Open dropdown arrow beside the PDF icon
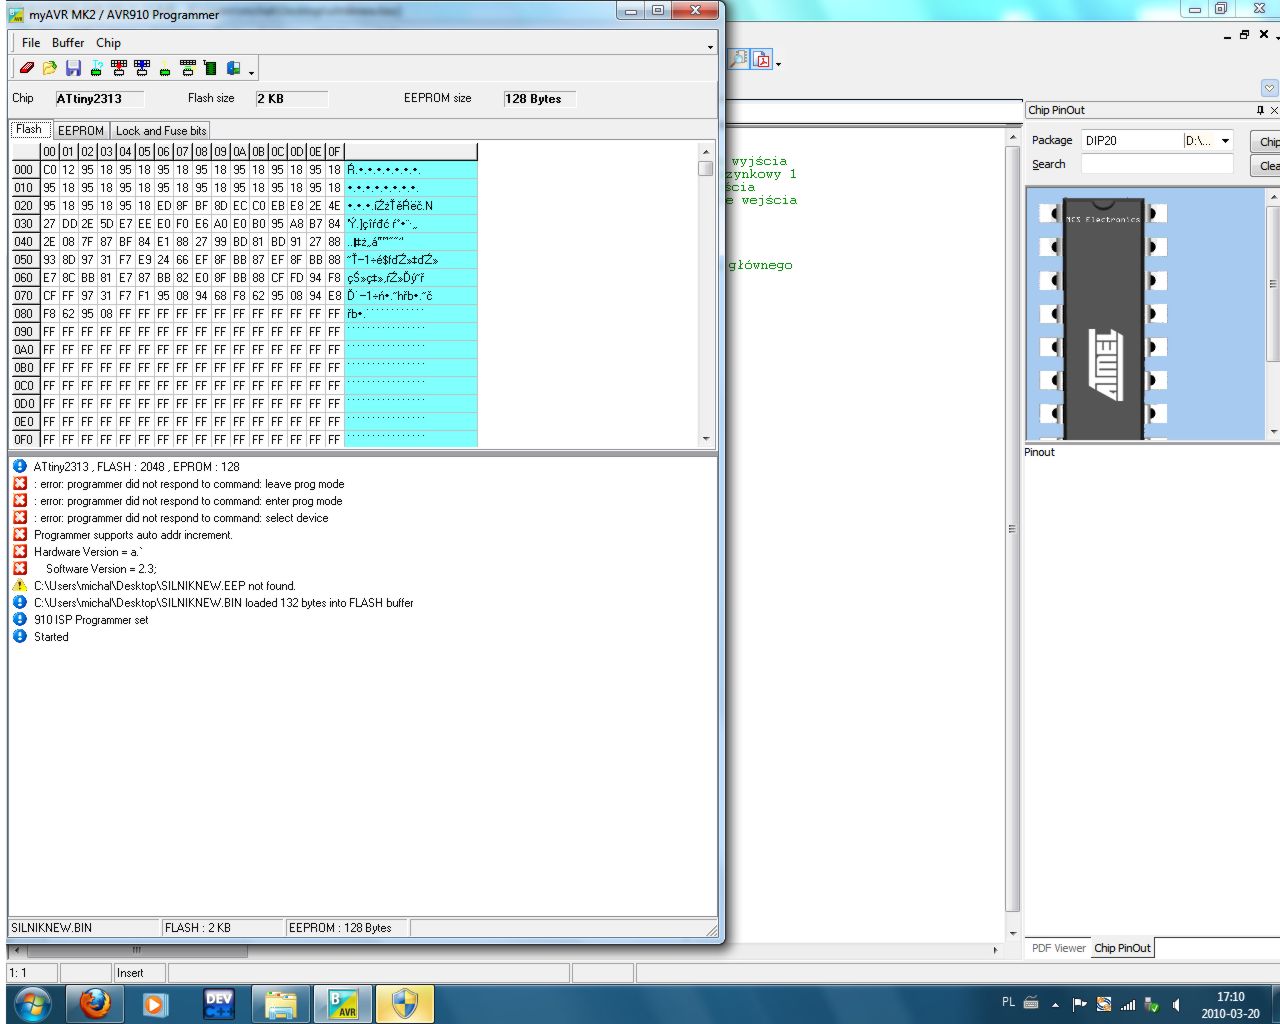The image size is (1280, 1024). coord(778,64)
